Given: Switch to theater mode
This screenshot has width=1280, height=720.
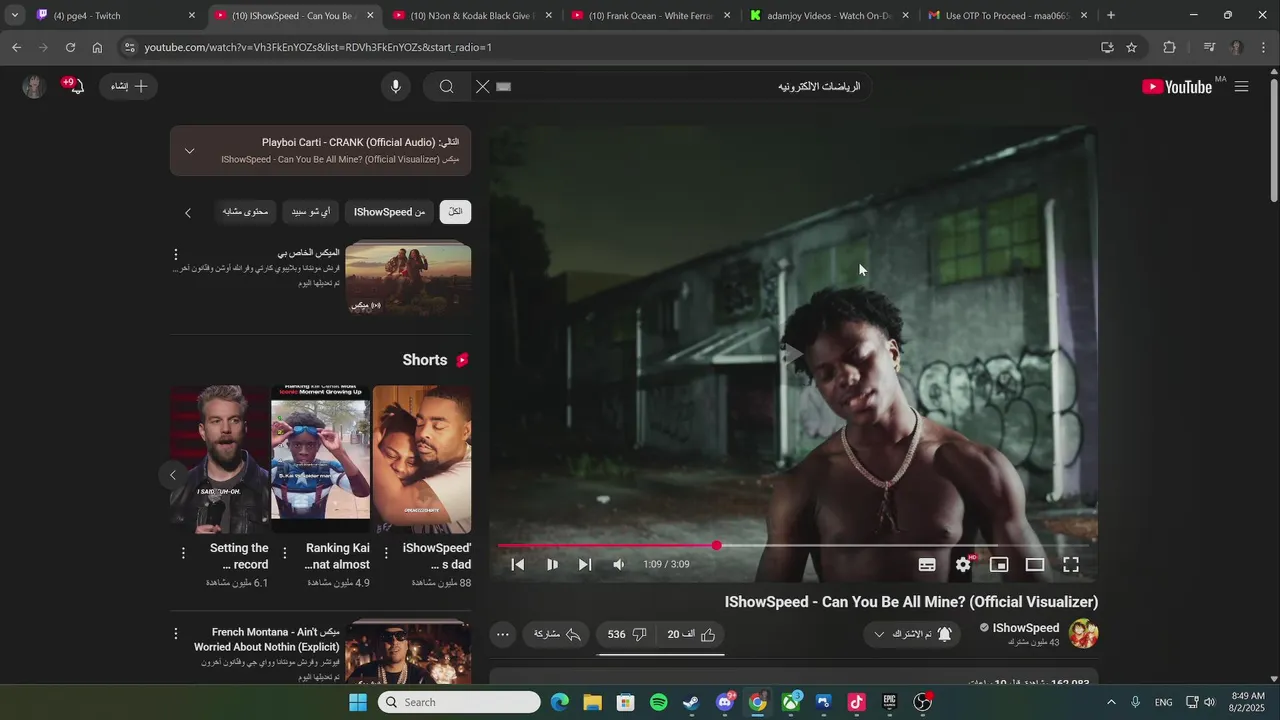Looking at the screenshot, I should coord(1035,564).
